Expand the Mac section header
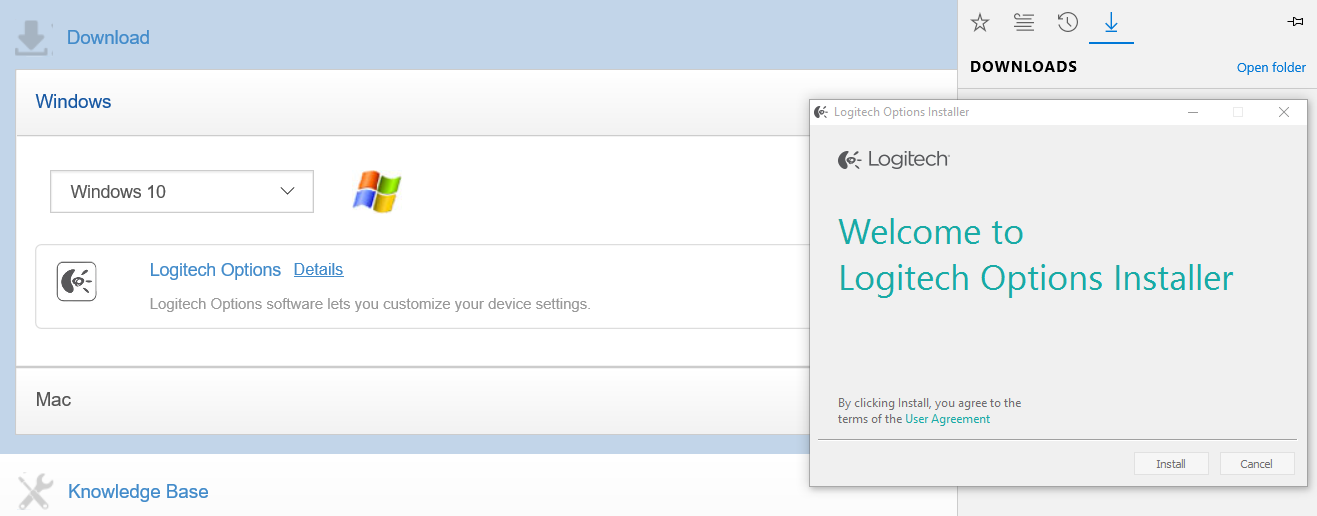The width and height of the screenshot is (1317, 516). pos(412,400)
